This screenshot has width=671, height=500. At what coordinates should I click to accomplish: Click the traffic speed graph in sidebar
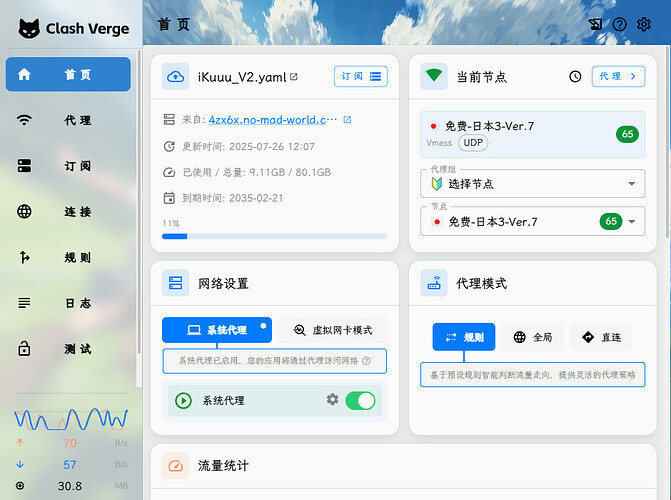71,419
